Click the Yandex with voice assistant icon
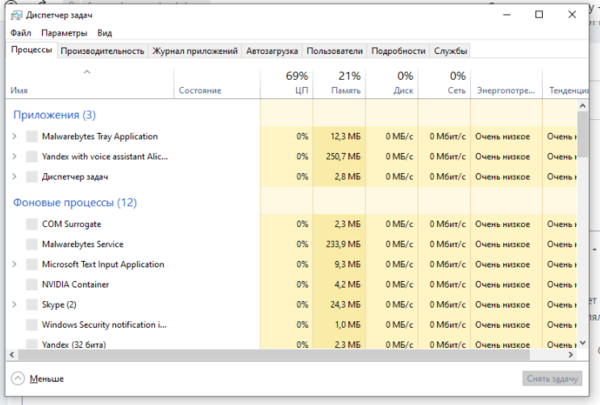This screenshot has height=405, width=600. [31, 156]
